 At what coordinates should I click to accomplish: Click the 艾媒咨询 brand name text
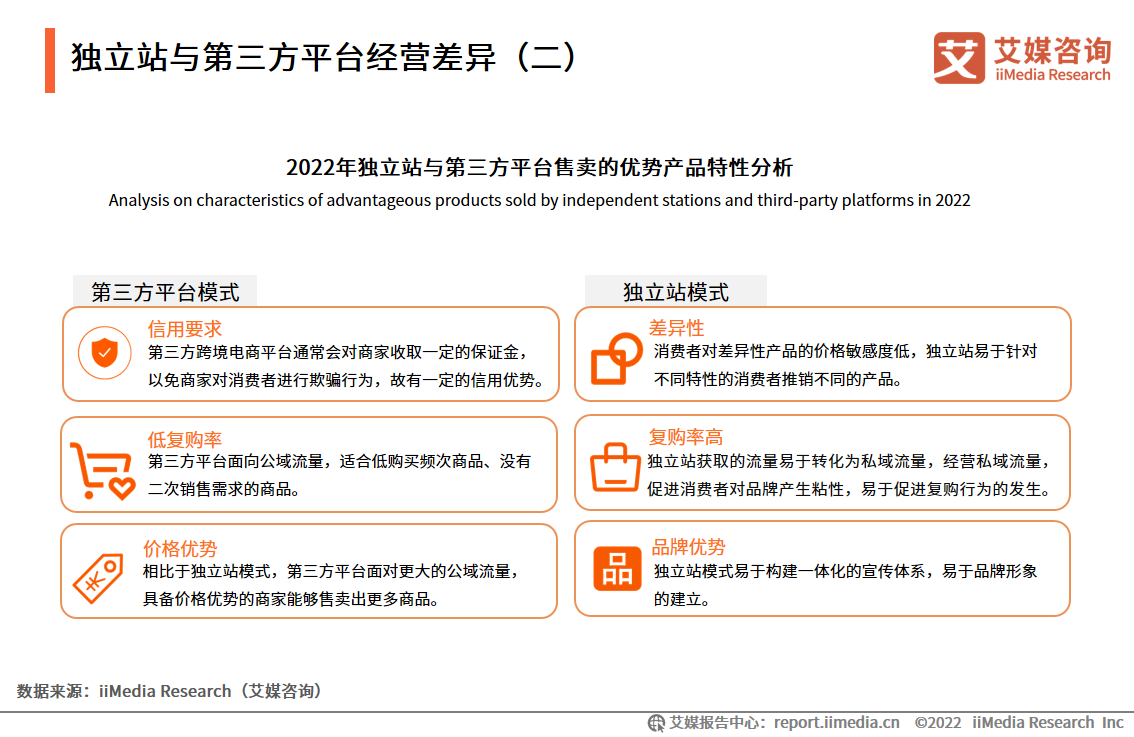(x=1053, y=50)
